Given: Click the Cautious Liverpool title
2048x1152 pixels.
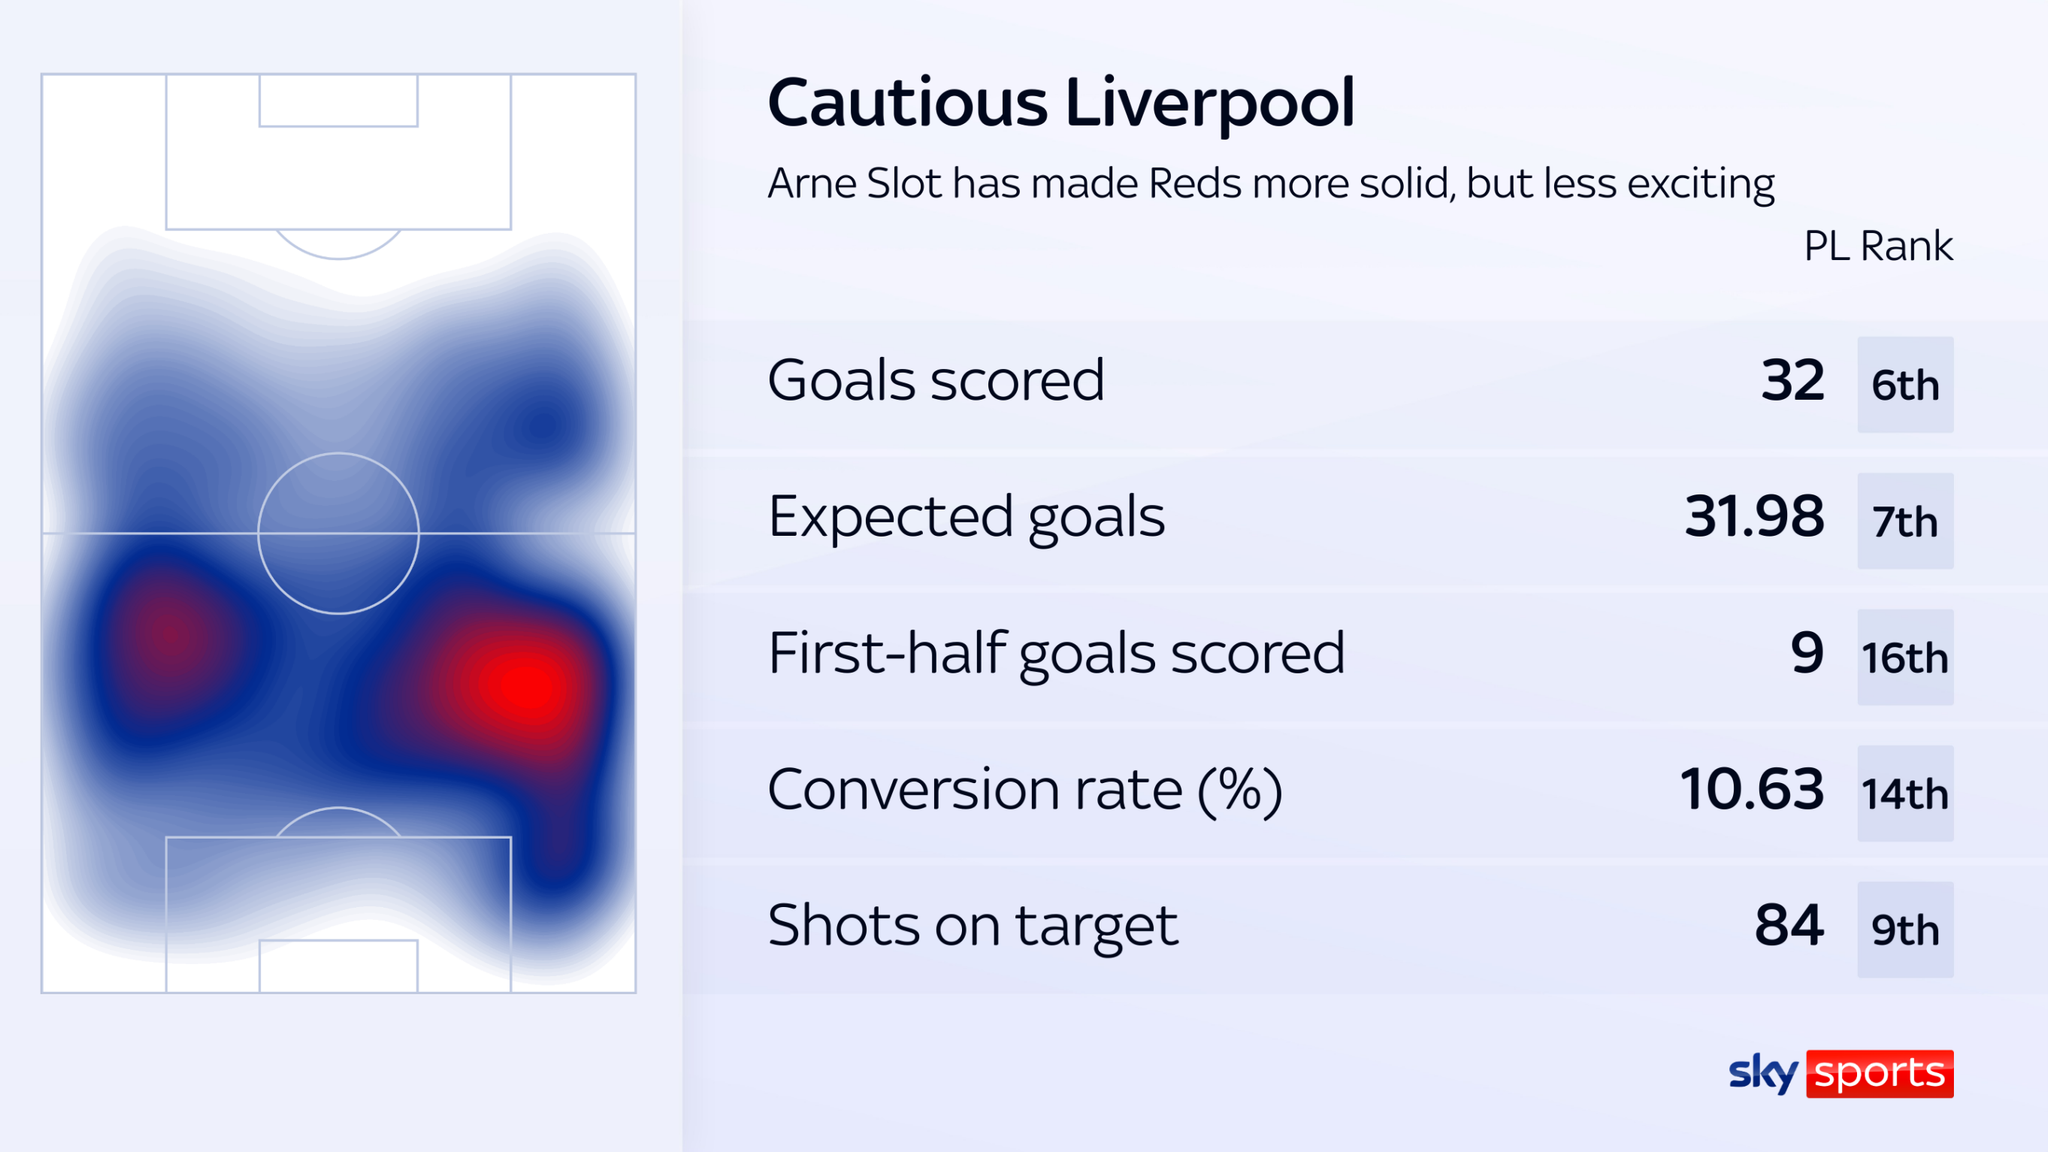Looking at the screenshot, I should [1060, 103].
